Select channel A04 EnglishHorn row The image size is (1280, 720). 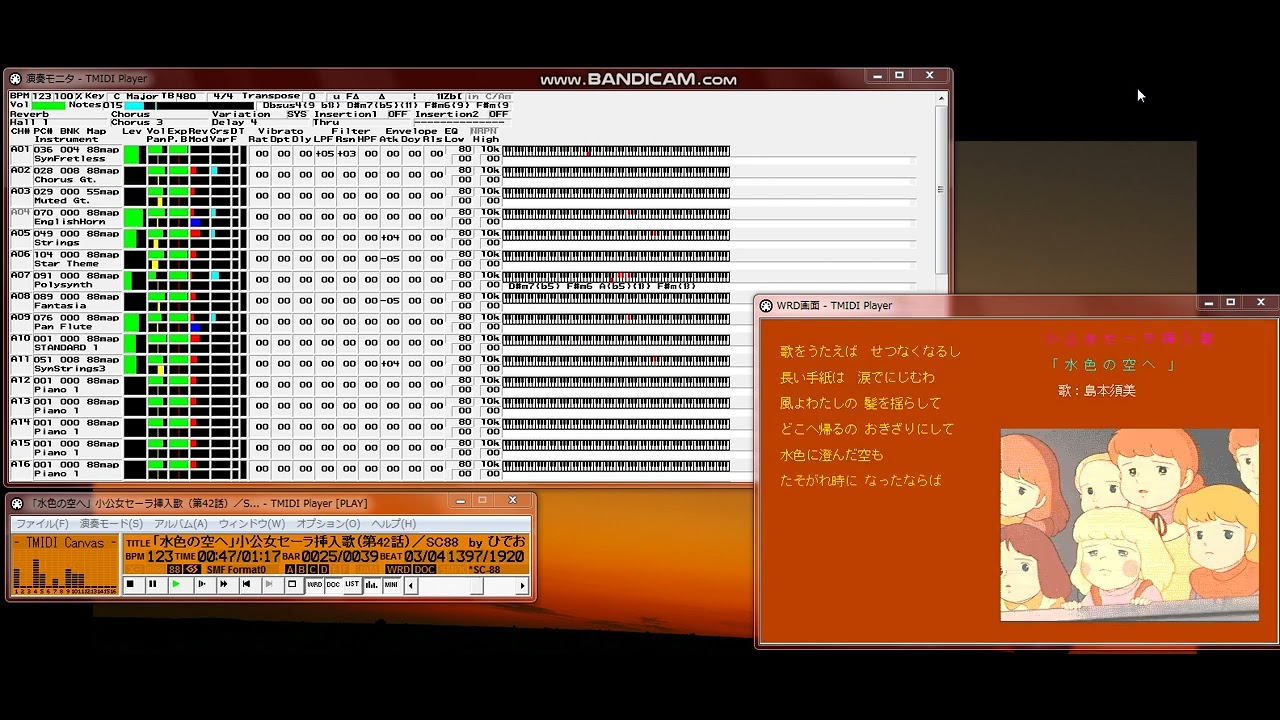point(66,217)
